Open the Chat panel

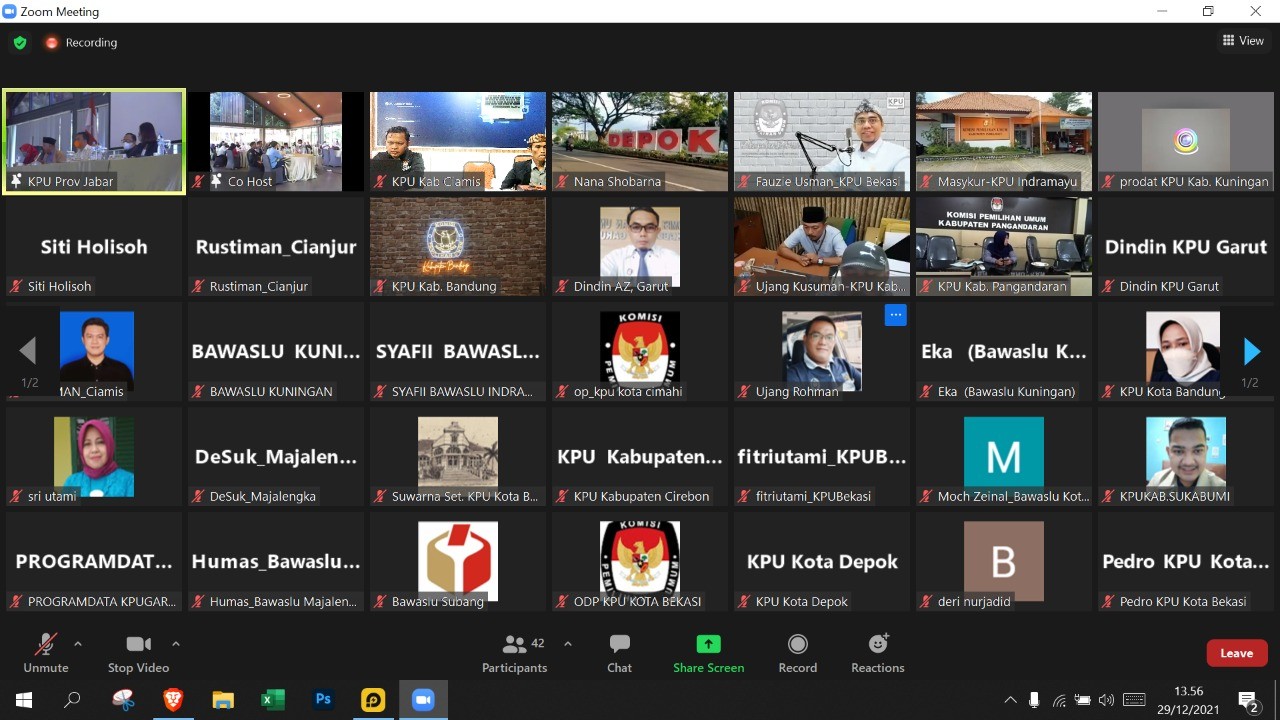tap(619, 653)
